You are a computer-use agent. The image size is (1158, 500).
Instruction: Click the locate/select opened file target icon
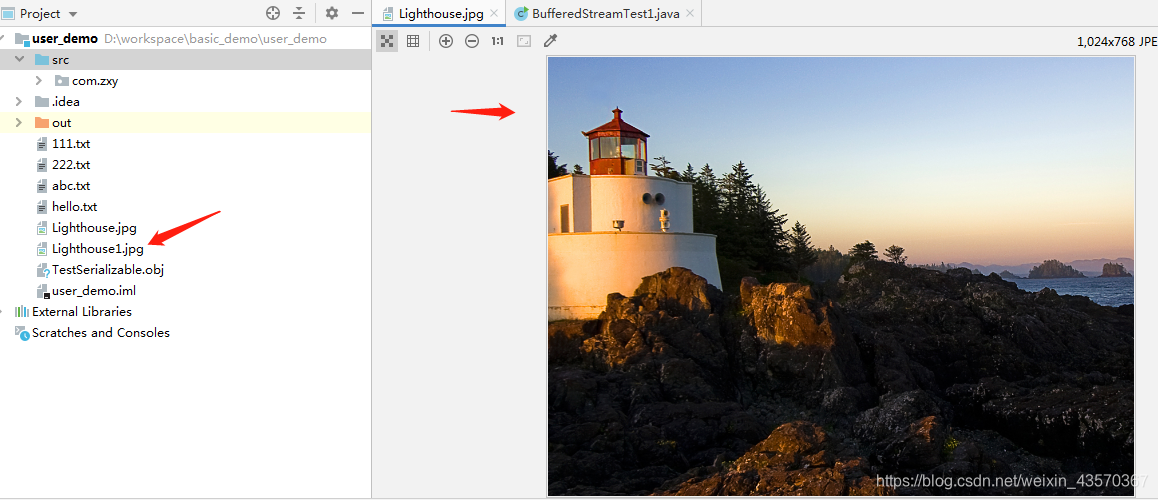[273, 13]
